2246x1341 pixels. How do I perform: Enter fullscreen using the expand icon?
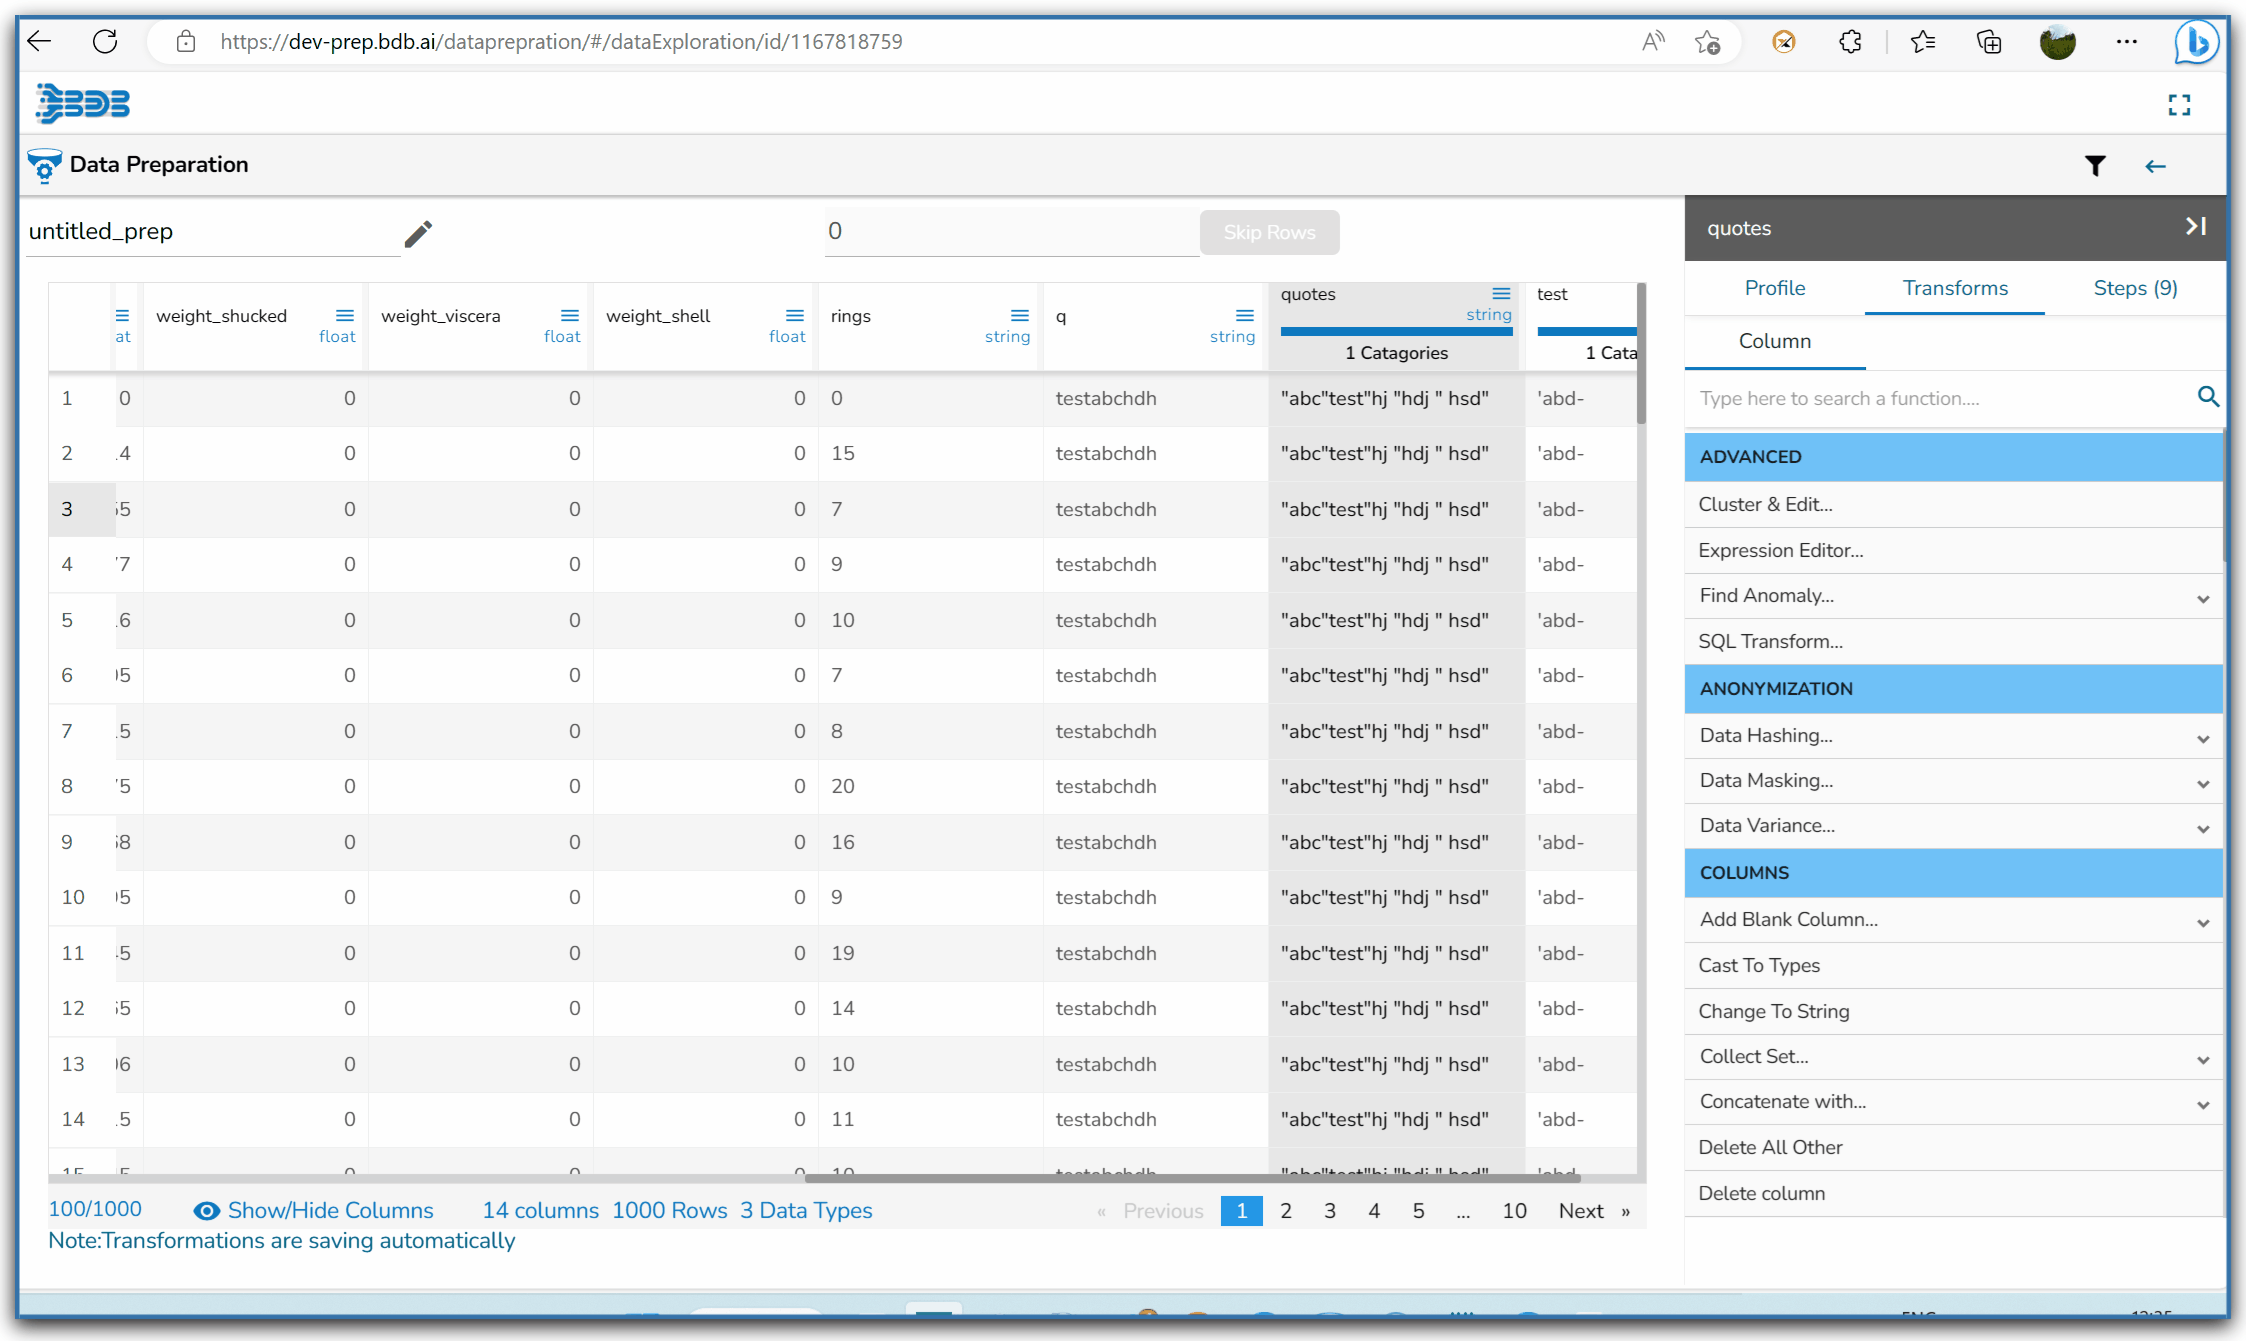tap(2179, 105)
